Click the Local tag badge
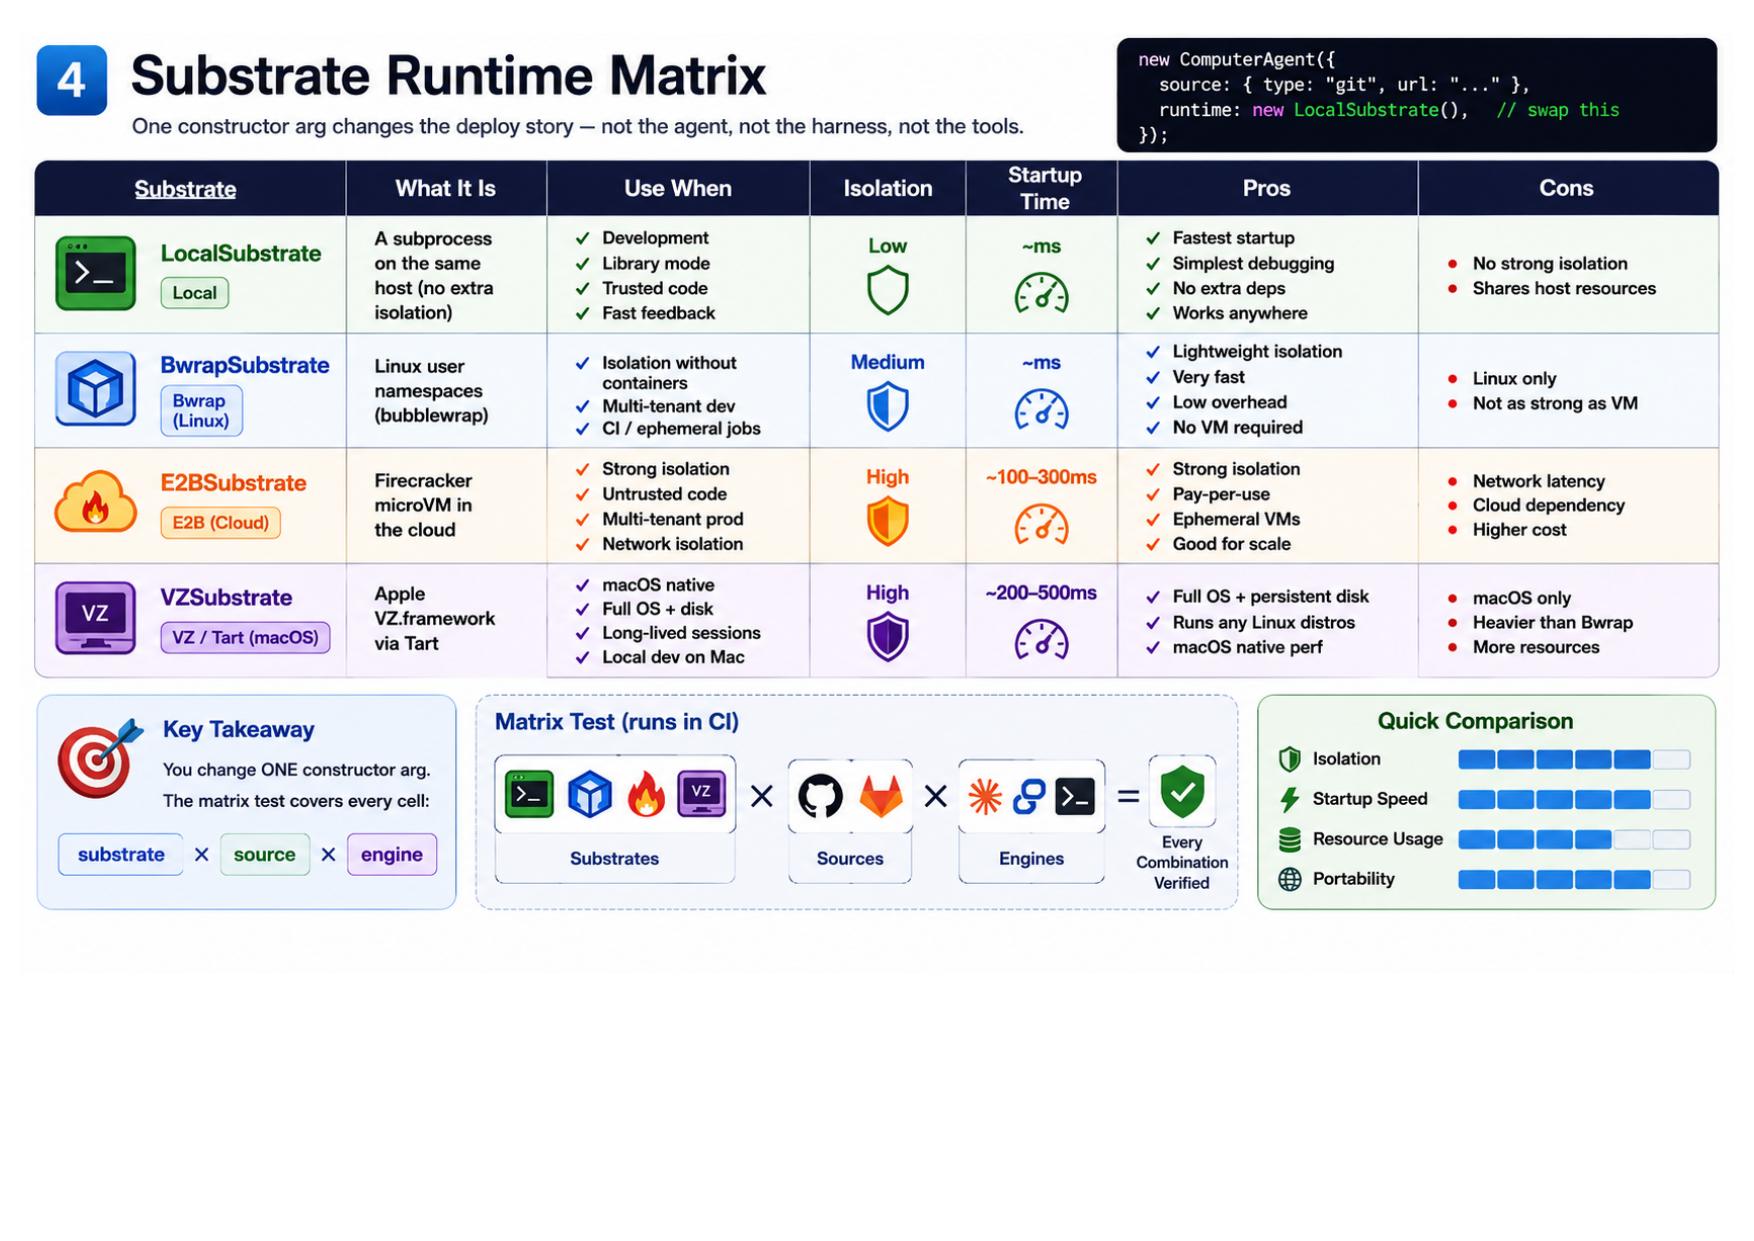 [x=194, y=293]
